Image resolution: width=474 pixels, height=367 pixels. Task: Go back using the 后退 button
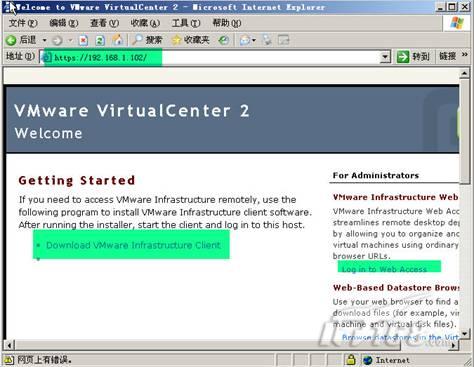(21, 40)
